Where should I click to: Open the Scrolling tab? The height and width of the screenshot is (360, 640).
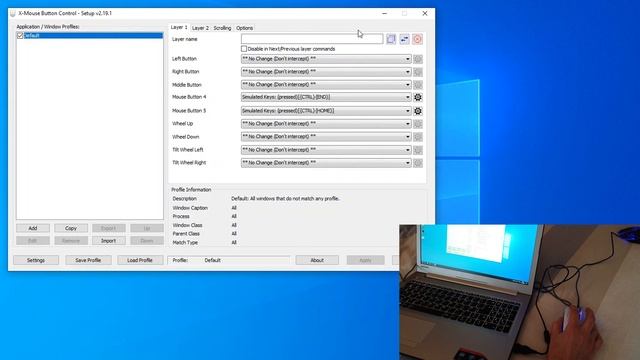click(x=222, y=28)
